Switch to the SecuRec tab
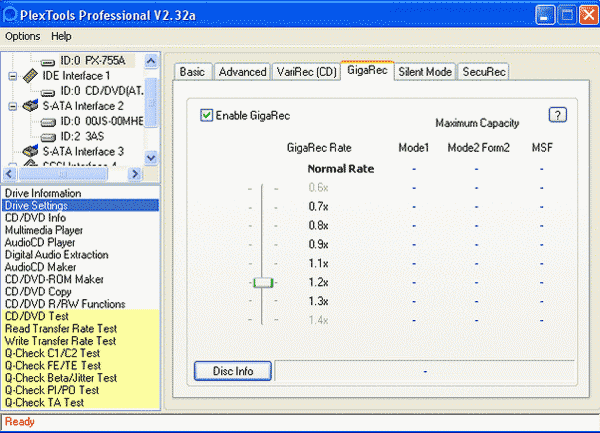The height and width of the screenshot is (433, 600). [x=484, y=72]
